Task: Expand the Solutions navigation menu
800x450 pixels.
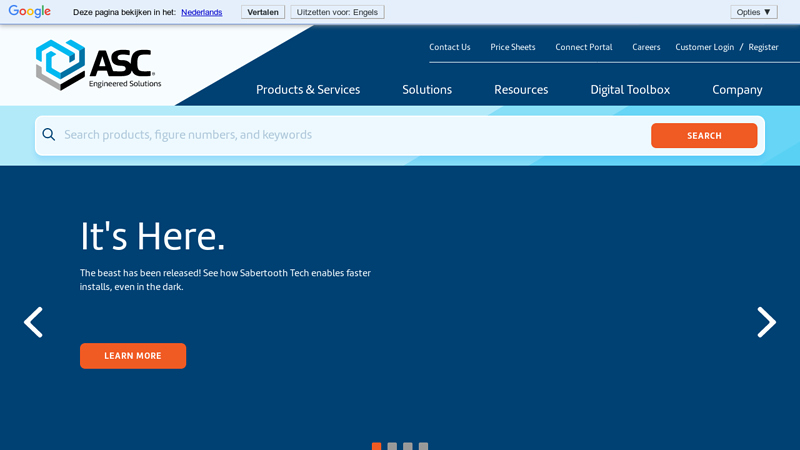Action: [427, 90]
